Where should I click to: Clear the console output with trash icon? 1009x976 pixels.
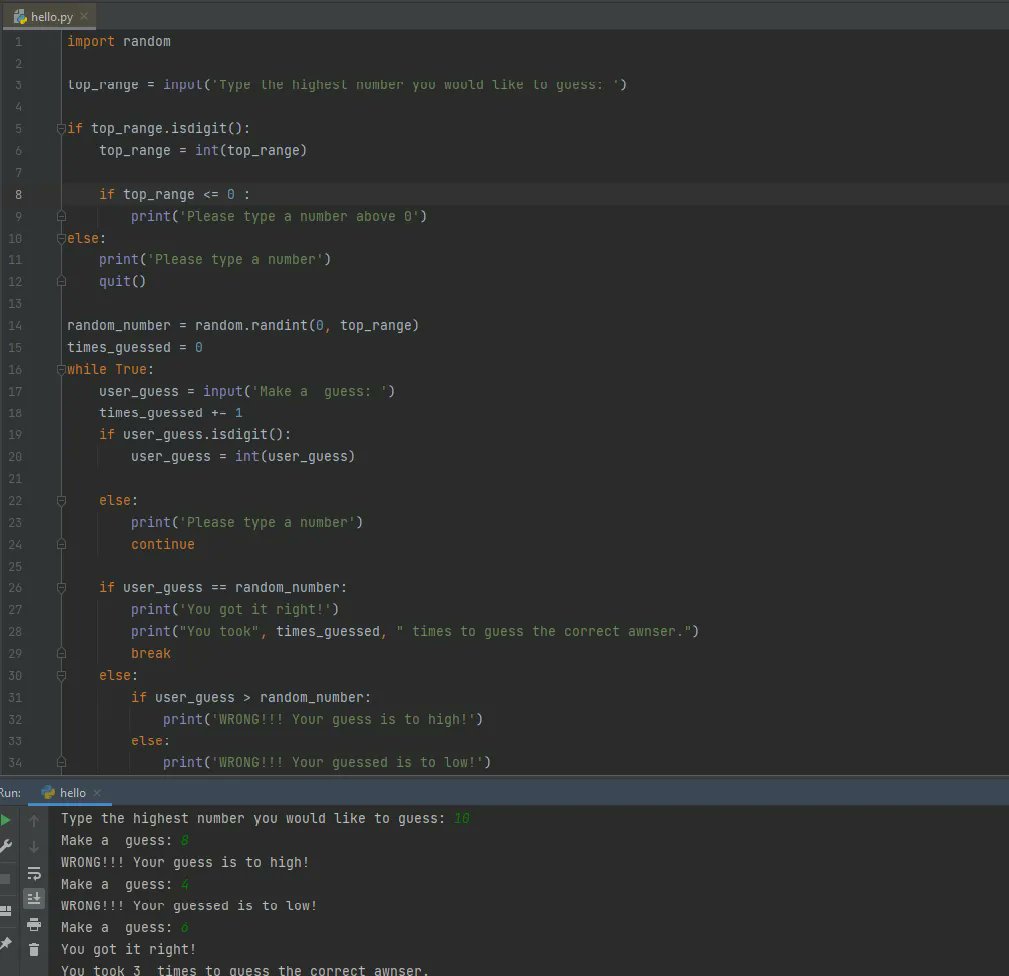click(x=34, y=950)
